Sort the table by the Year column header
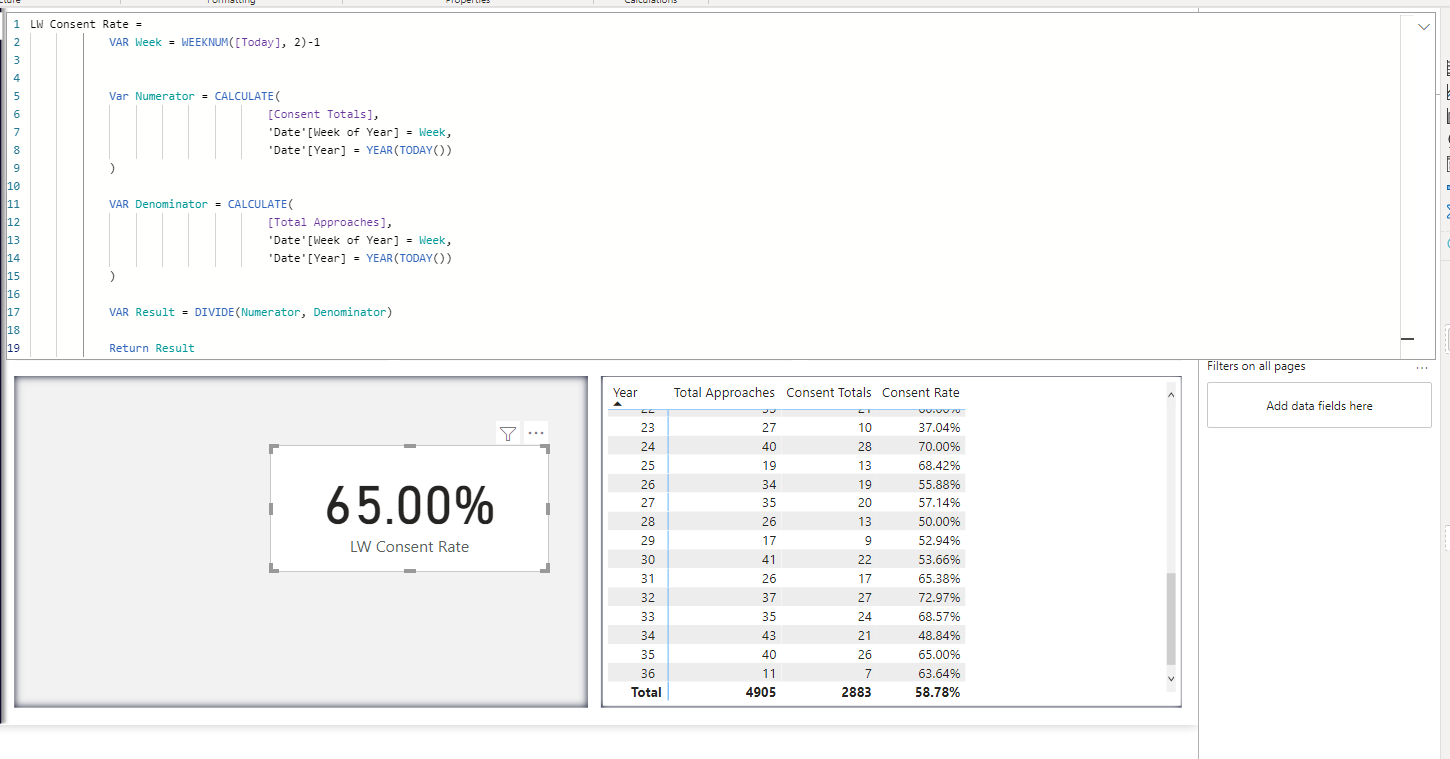Screen dimensions: 1450x759 pos(625,393)
